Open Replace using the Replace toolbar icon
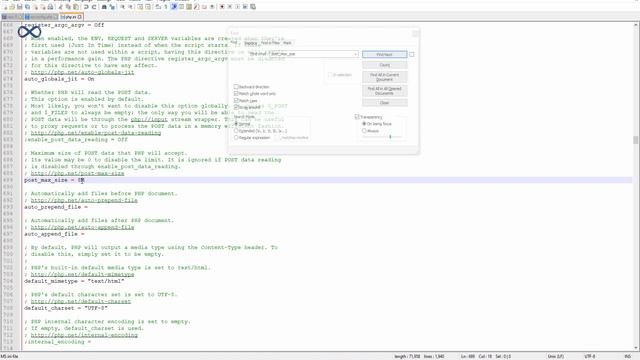Screen dimensions: 640x360 (x=112, y=7)
